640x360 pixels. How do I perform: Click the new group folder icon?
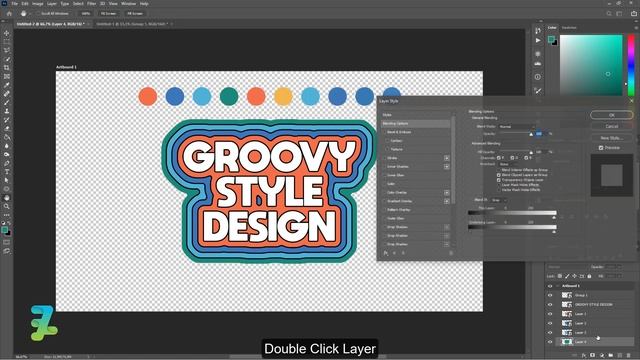(611, 356)
